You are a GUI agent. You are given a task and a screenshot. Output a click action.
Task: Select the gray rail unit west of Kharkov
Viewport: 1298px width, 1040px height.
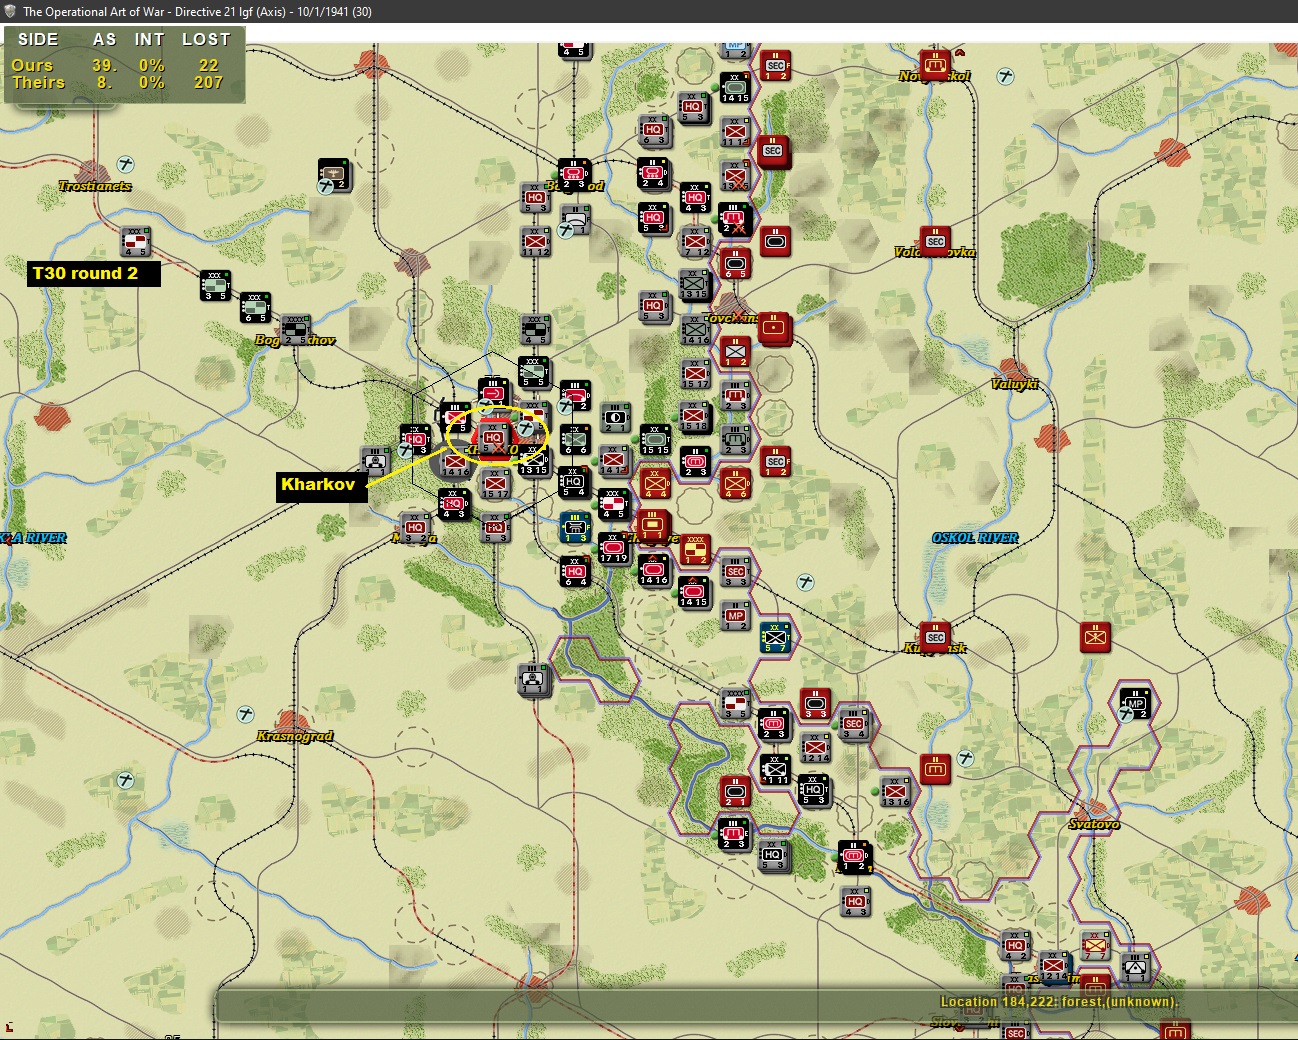coord(375,461)
